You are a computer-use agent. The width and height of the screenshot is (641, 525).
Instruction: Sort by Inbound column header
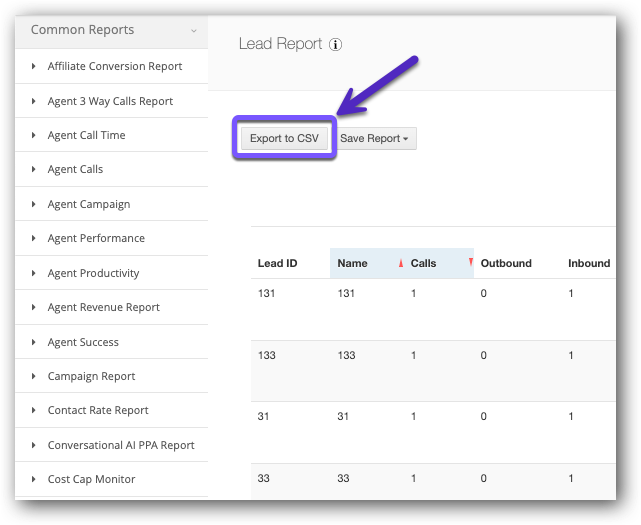589,263
